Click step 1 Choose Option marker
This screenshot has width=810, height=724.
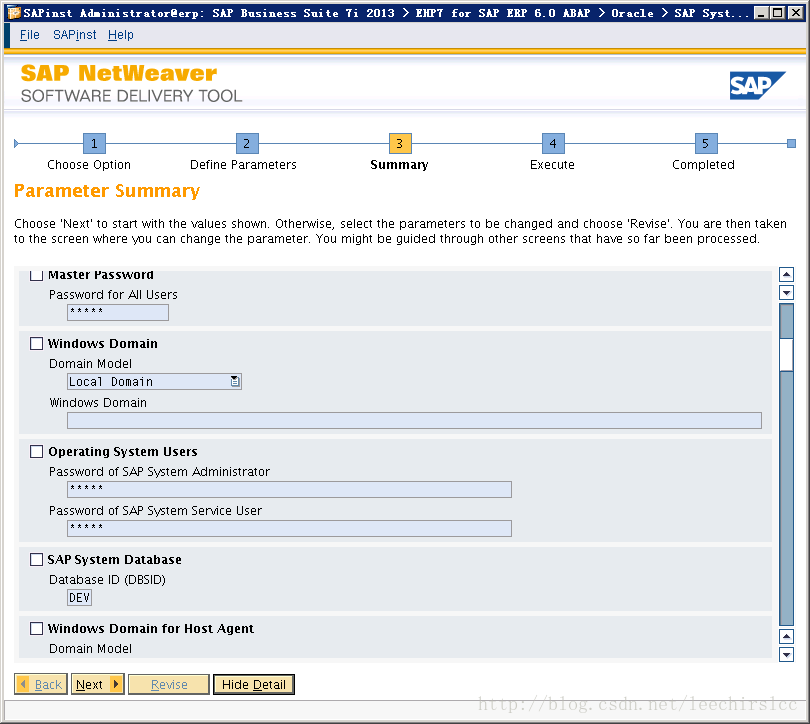pyautogui.click(x=94, y=144)
